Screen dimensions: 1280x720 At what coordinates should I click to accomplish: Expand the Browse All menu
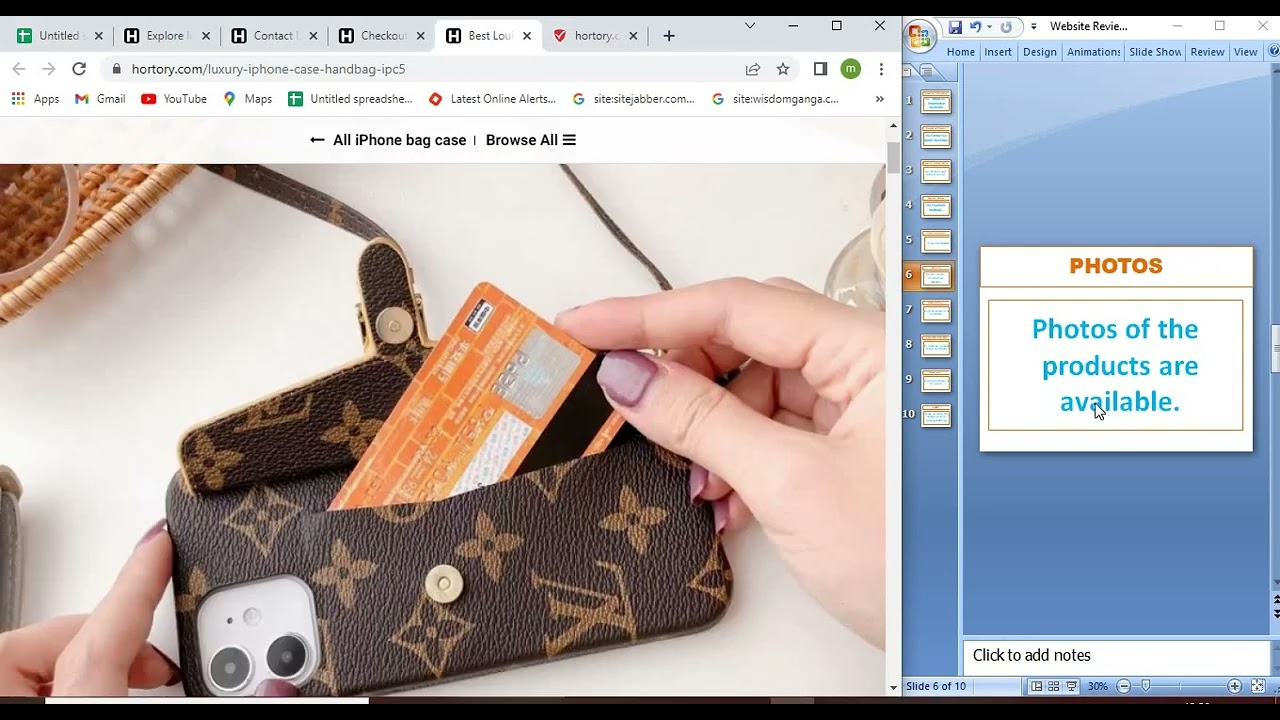coord(530,140)
